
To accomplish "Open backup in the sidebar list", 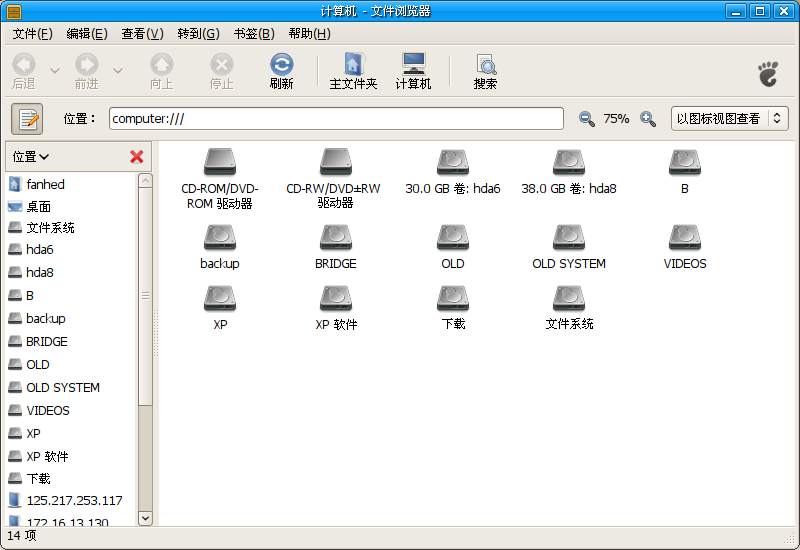I will point(71,318).
